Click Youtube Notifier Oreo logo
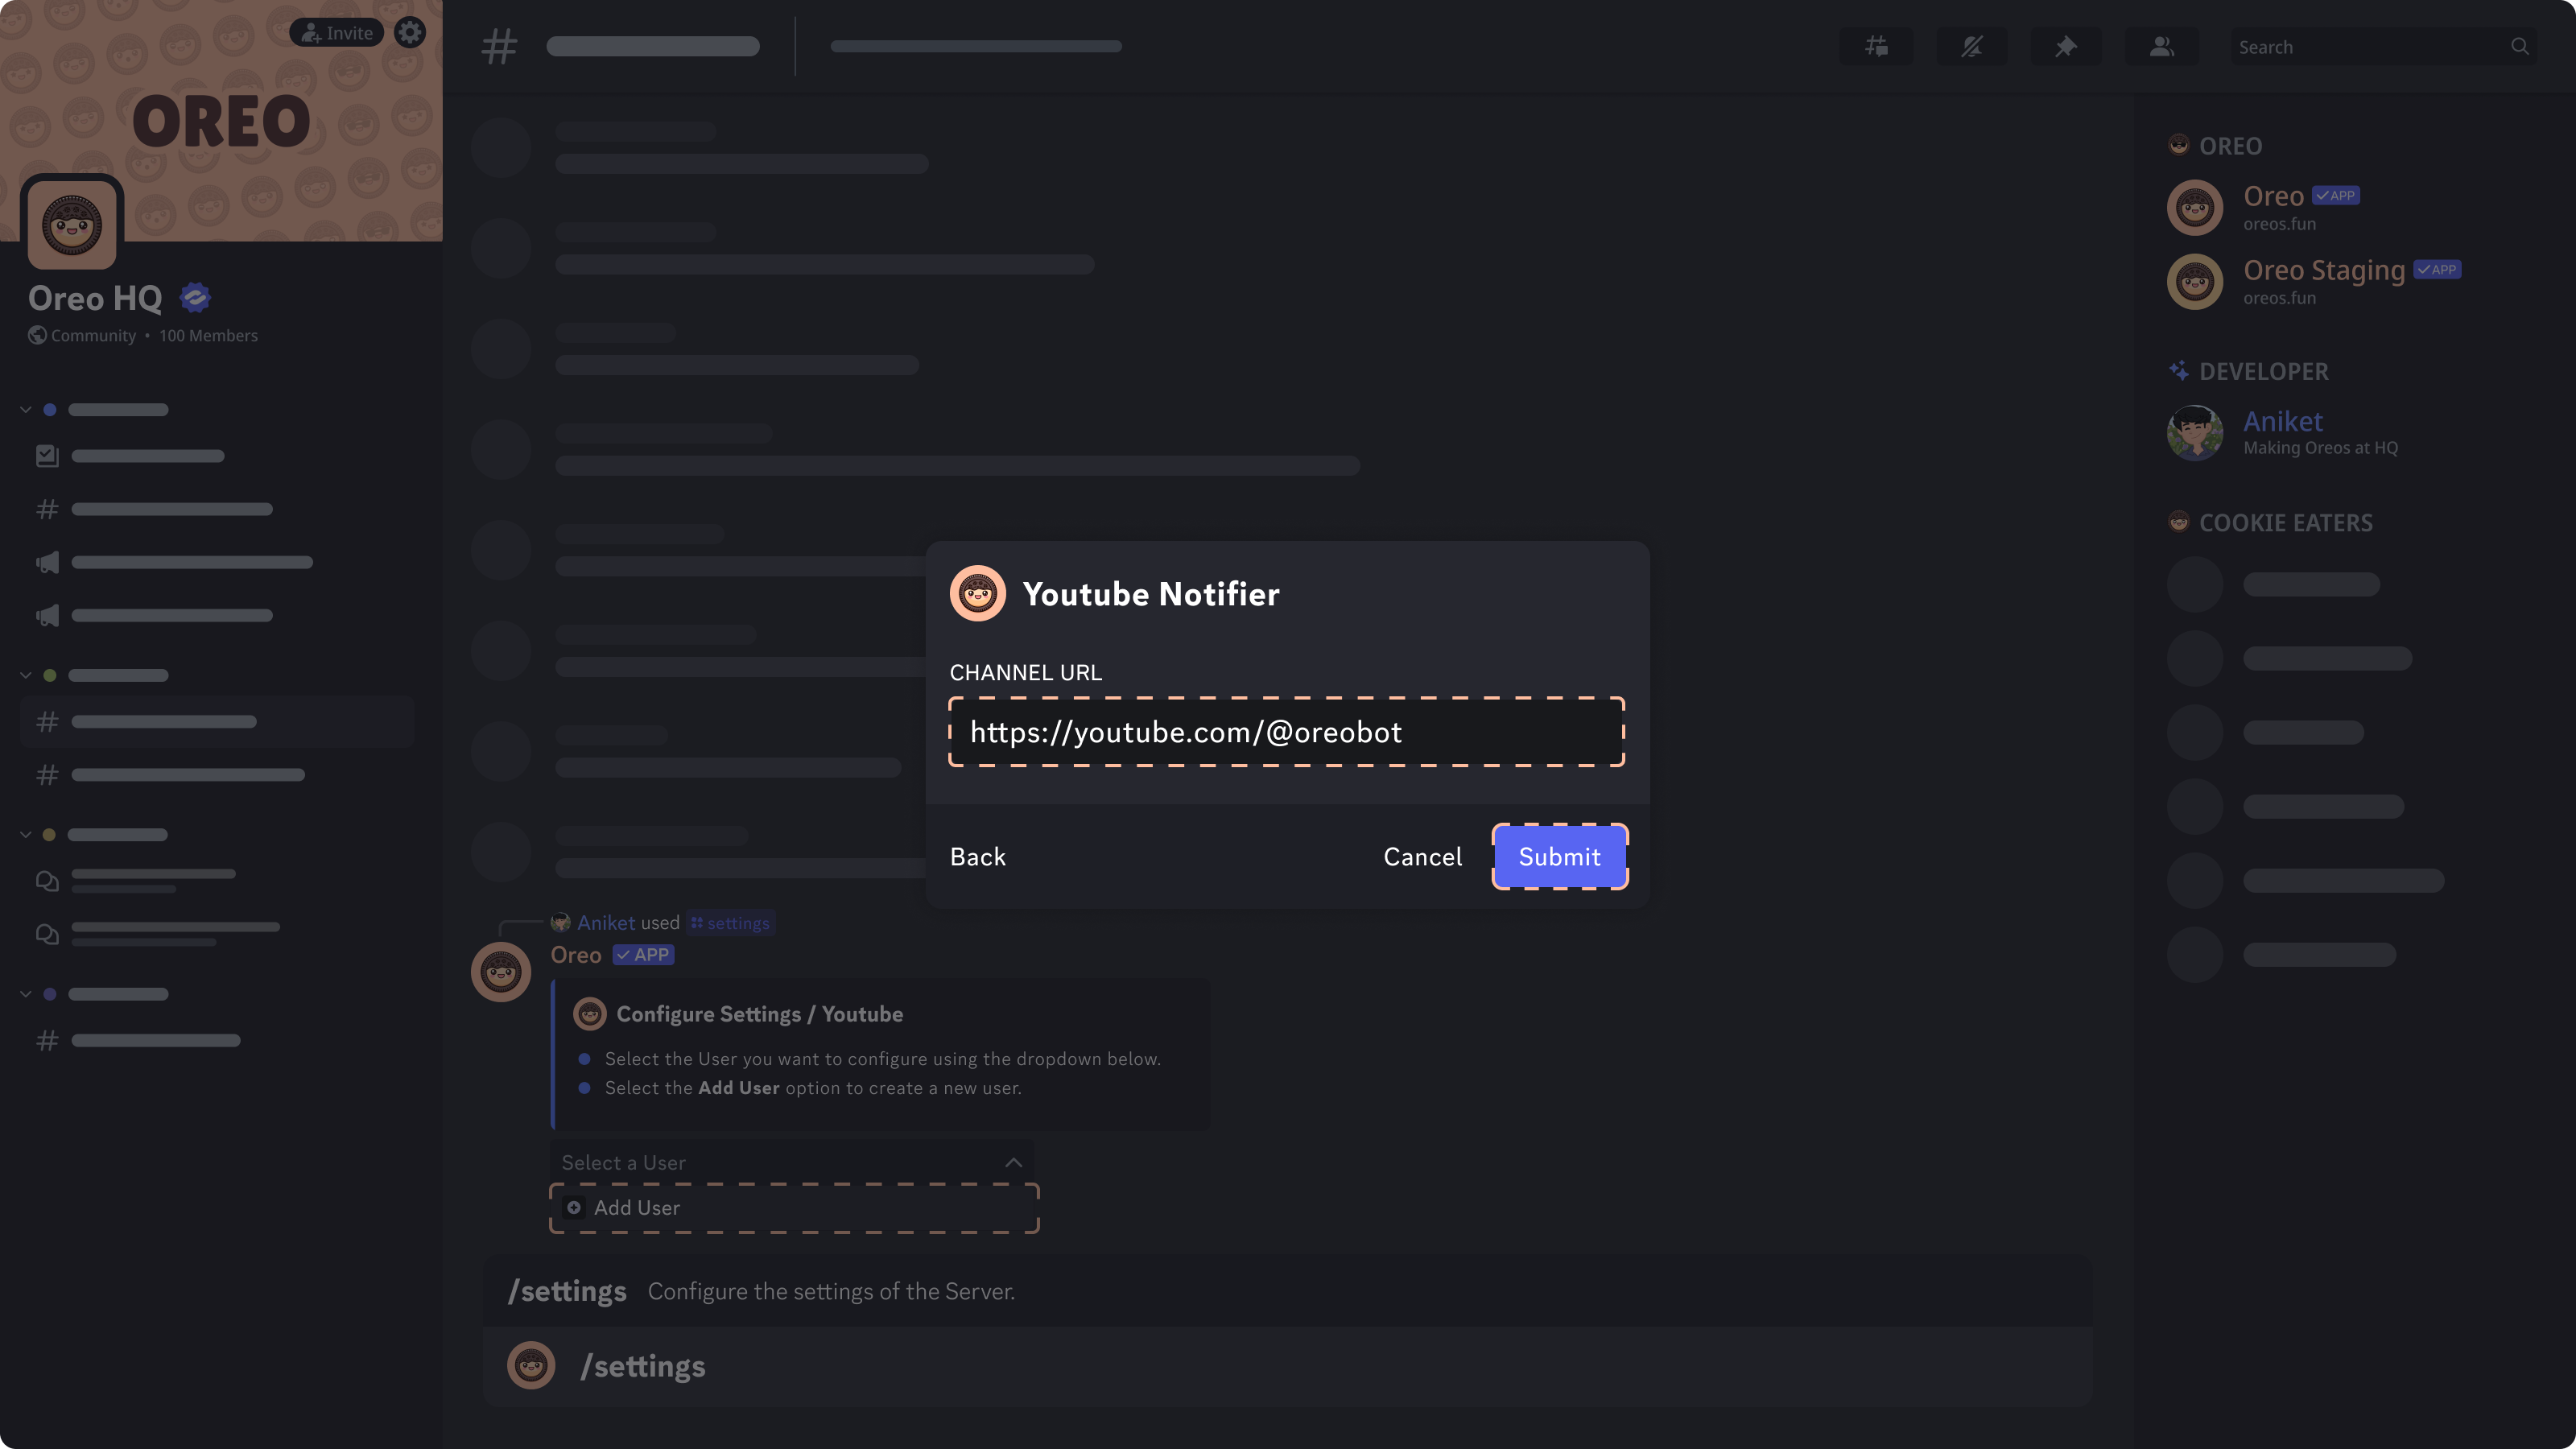This screenshot has width=2576, height=1449. (977, 594)
